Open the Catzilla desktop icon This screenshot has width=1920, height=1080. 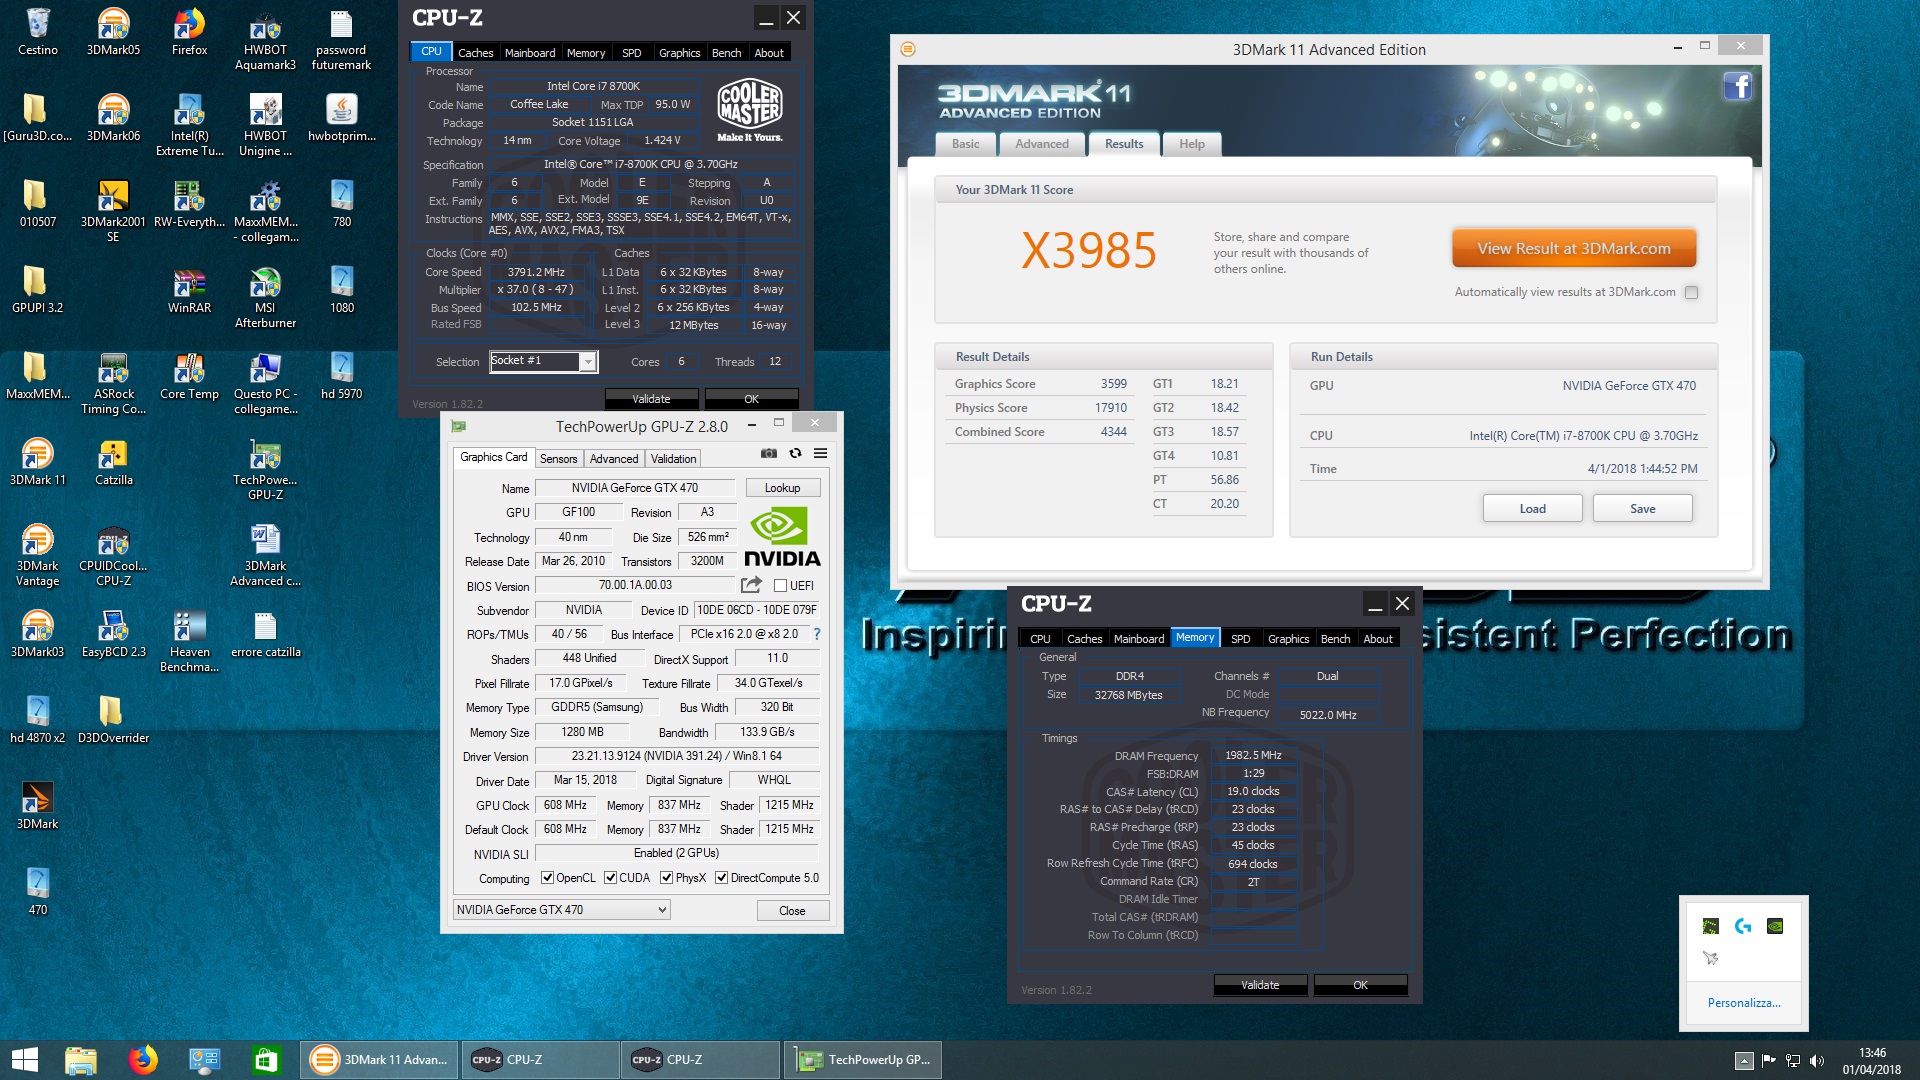[113, 461]
